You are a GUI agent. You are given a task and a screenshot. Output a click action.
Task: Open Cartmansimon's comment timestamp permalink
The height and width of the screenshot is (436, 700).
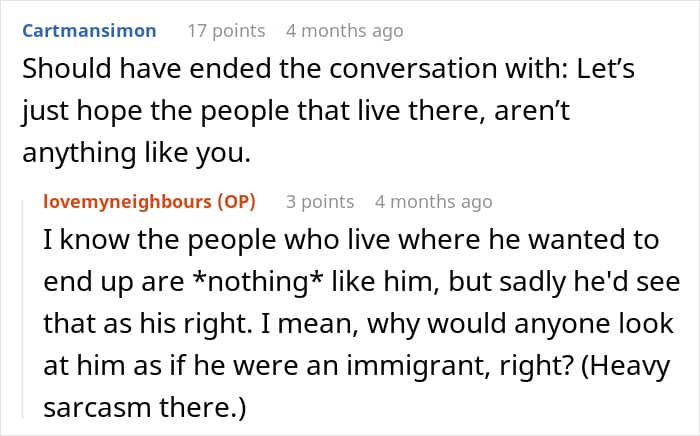(345, 31)
